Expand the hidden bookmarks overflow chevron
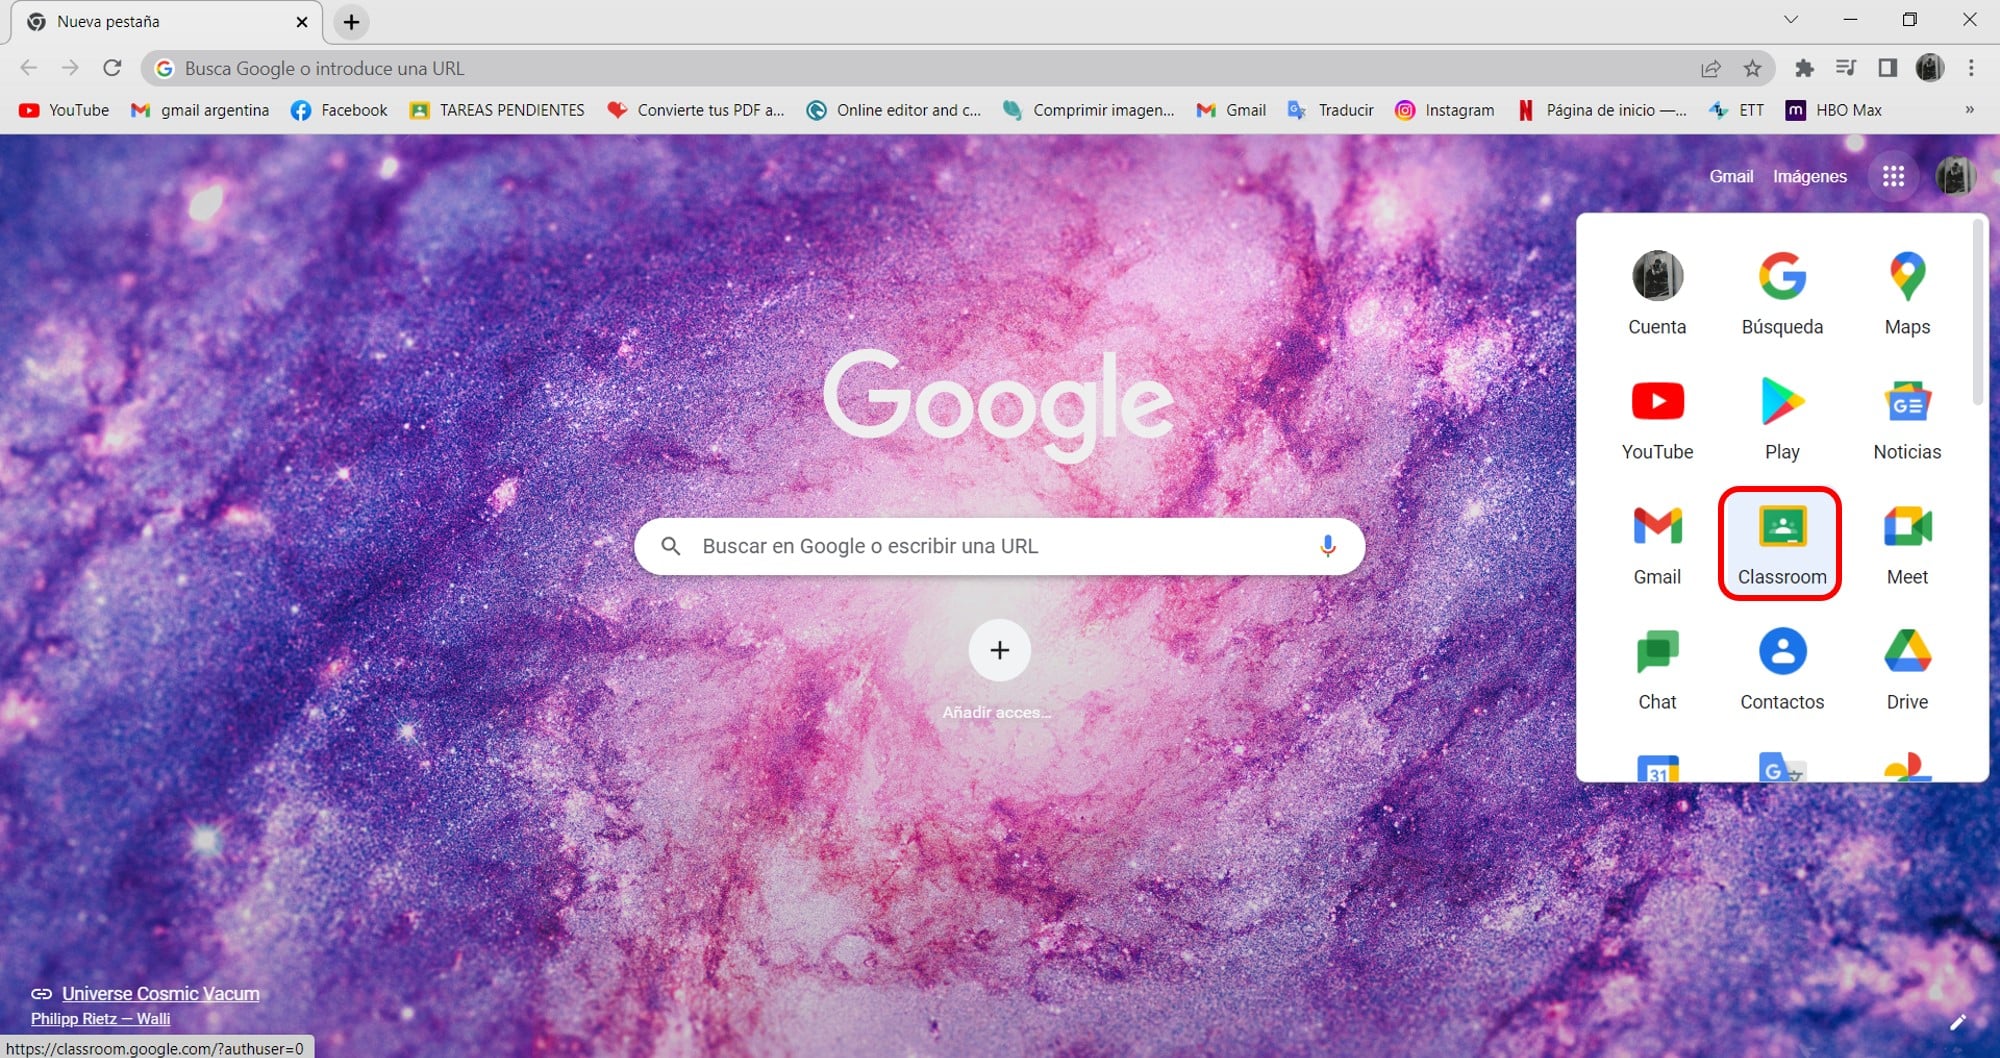2000x1058 pixels. click(1969, 110)
